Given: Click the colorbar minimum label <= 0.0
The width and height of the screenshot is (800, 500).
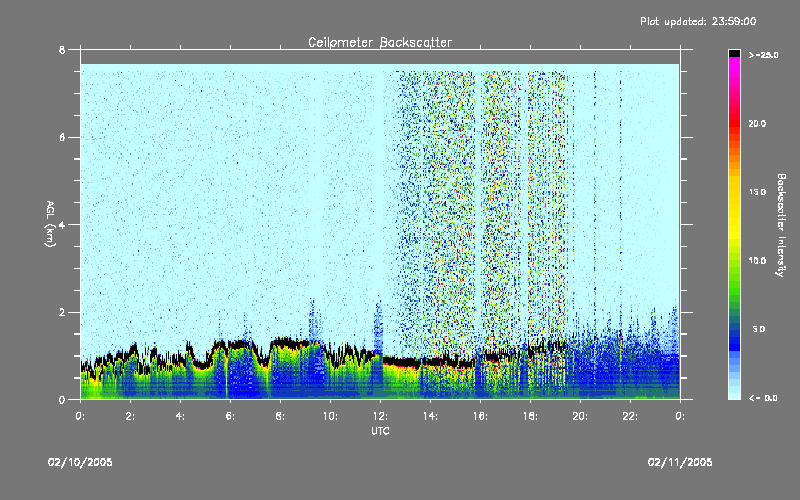Looking at the screenshot, I should tap(763, 398).
